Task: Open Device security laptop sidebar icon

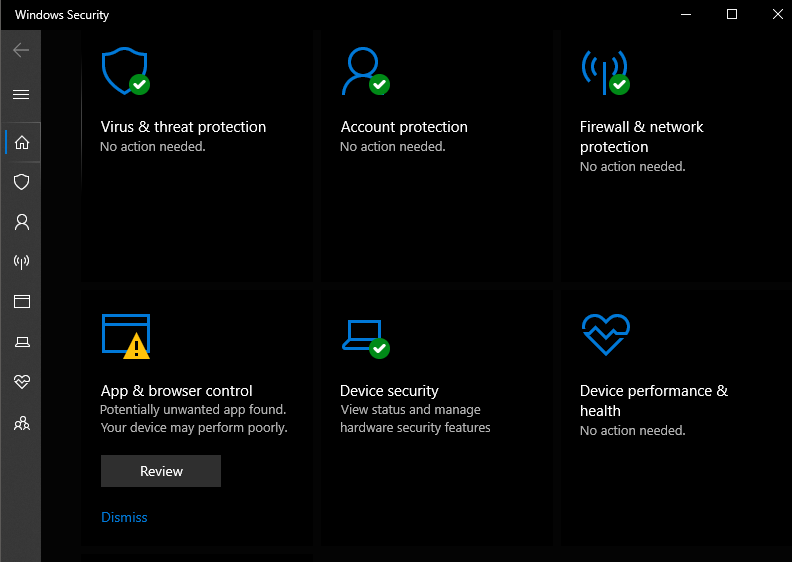Action: point(21,342)
